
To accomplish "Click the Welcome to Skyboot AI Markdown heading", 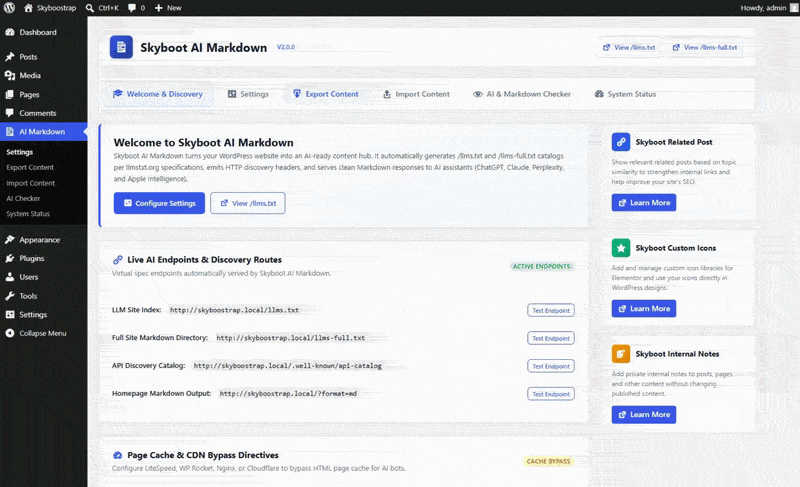I will tap(204, 142).
